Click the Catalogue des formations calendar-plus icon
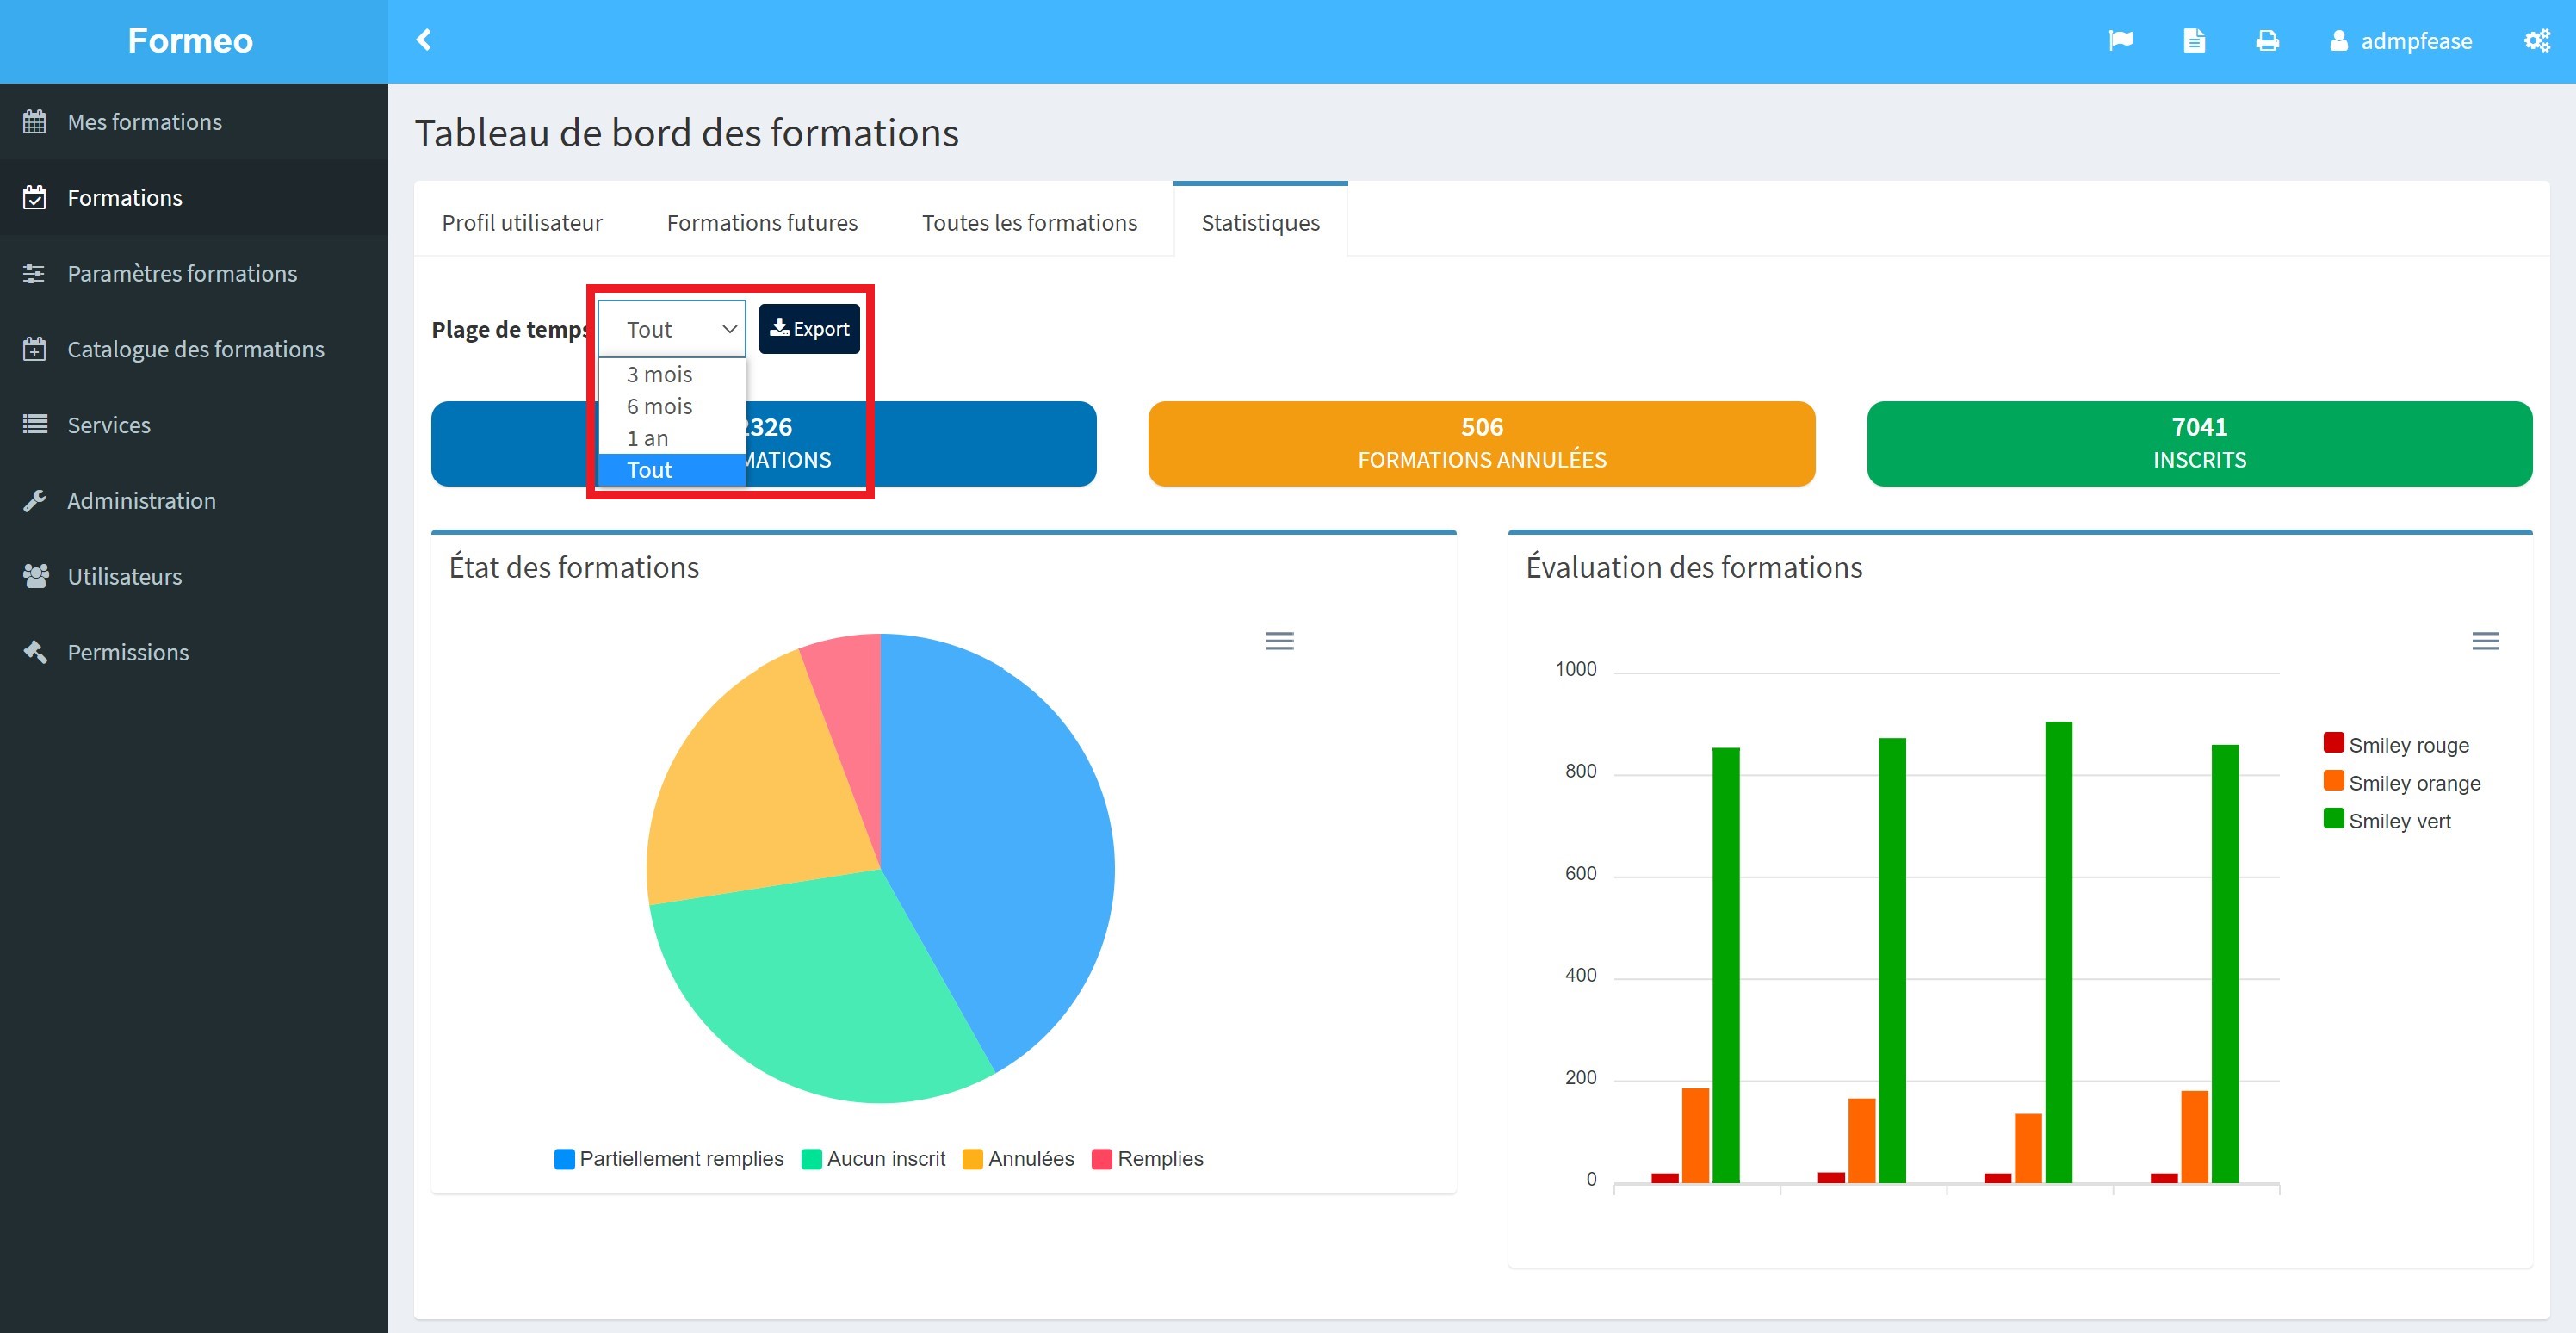Viewport: 2576px width, 1333px height. pyautogui.click(x=35, y=349)
